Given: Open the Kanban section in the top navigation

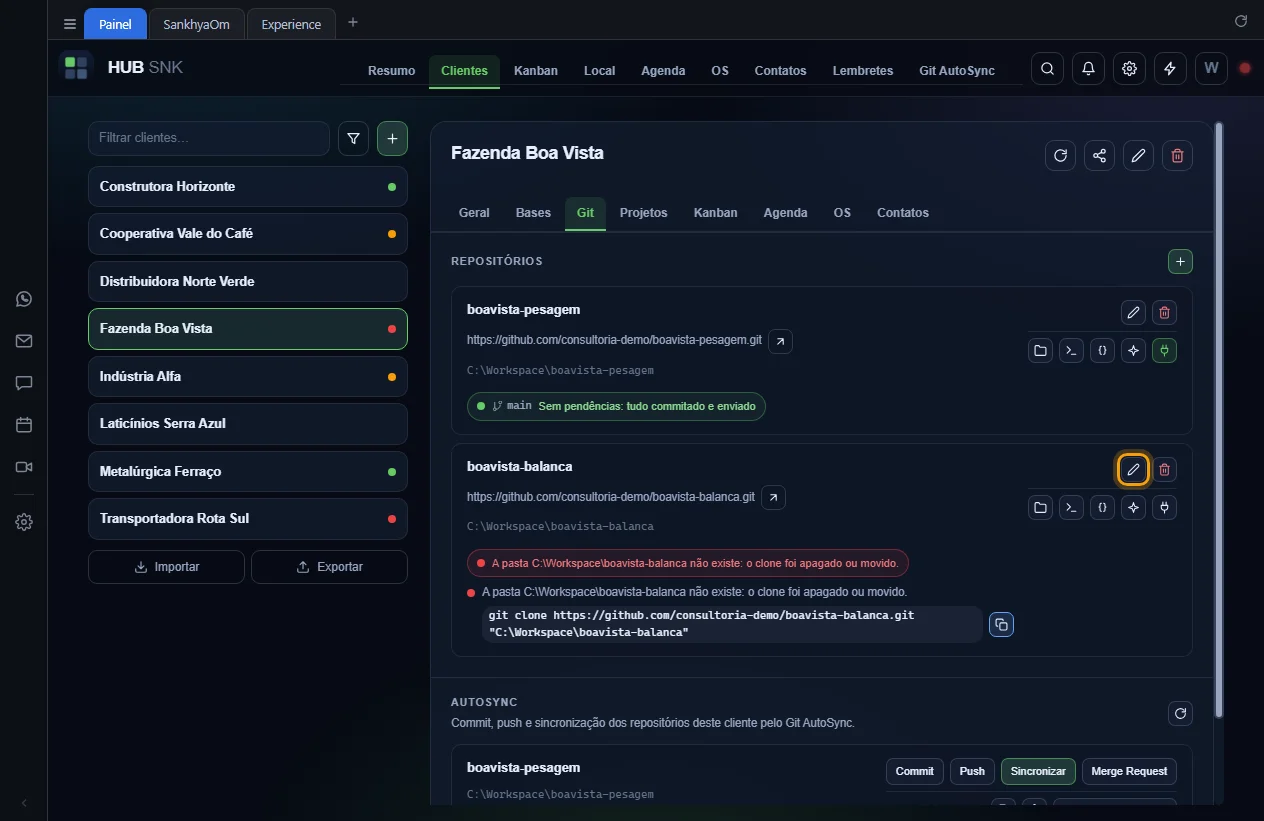Looking at the screenshot, I should click(536, 71).
